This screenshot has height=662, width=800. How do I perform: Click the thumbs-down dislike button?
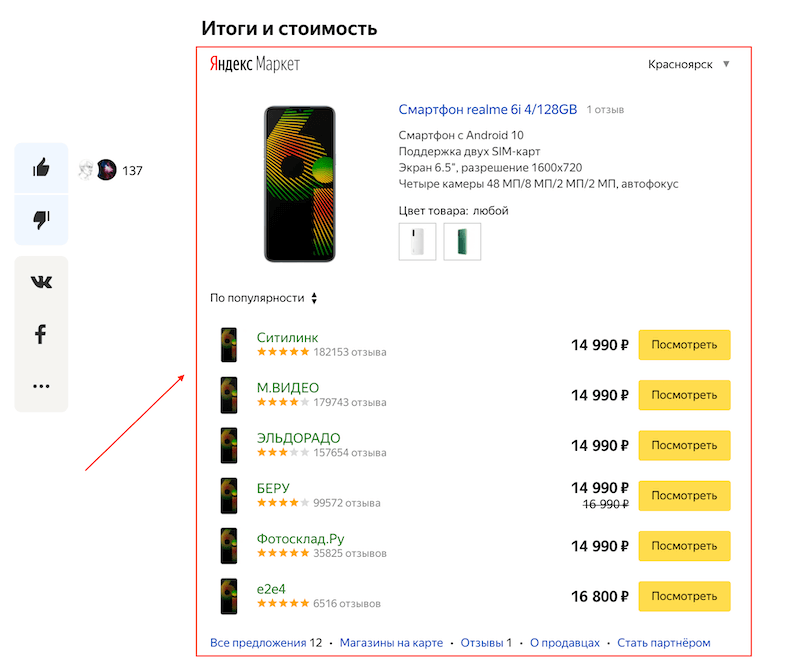click(41, 220)
